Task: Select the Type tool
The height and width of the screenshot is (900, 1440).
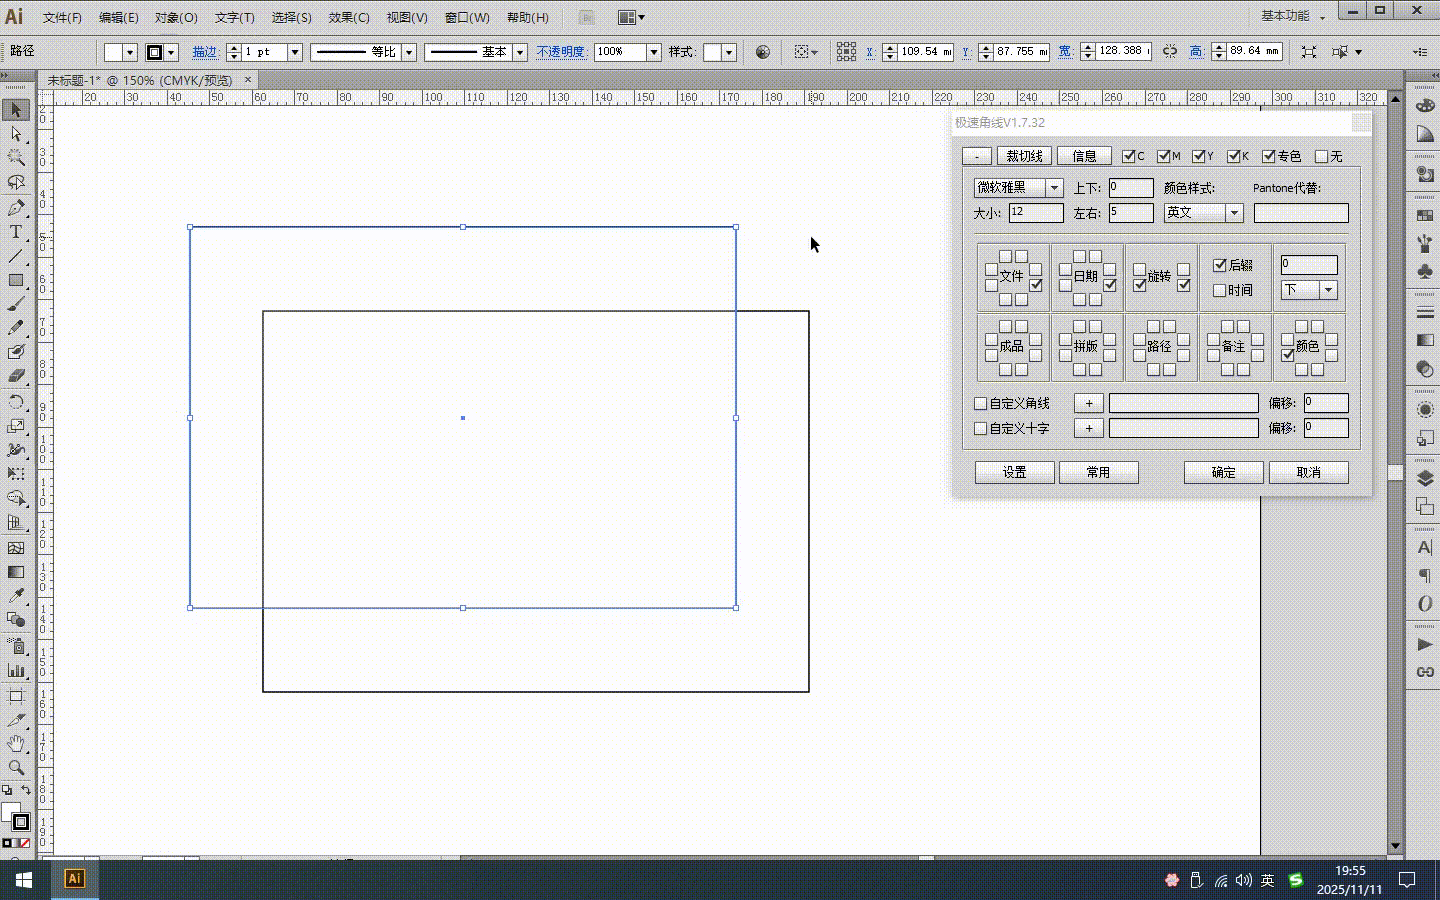Action: pos(16,232)
